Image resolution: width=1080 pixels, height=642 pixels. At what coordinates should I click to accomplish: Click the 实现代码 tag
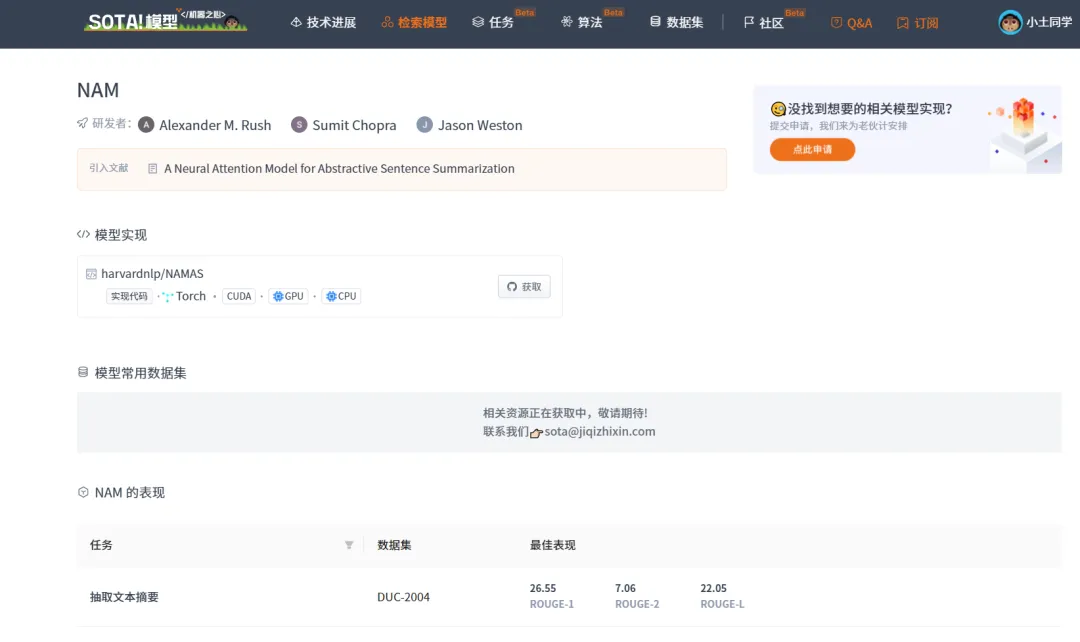pos(129,296)
